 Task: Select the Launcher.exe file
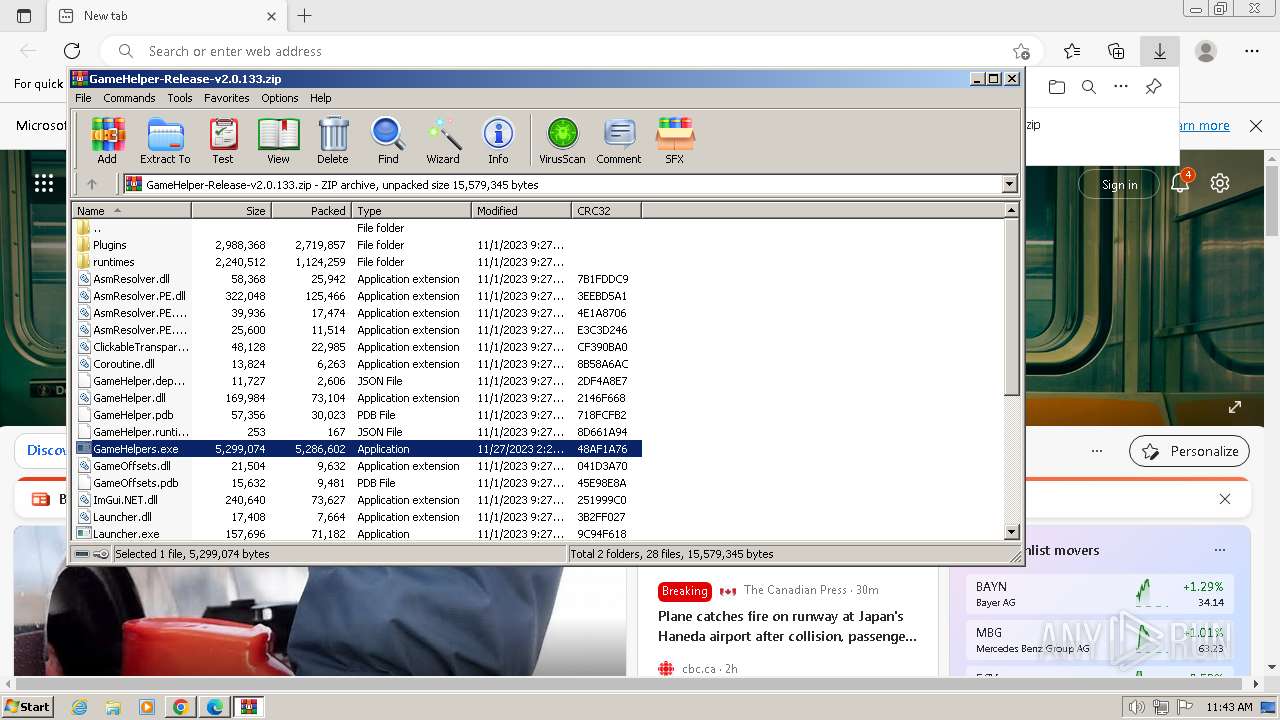point(358,534)
